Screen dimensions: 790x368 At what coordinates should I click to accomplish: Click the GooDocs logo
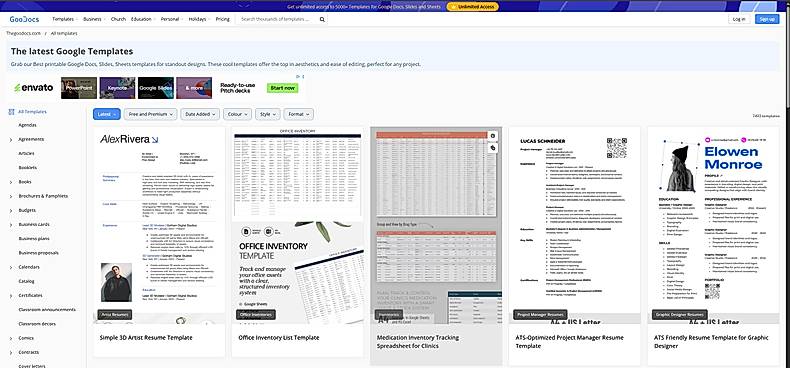24,19
